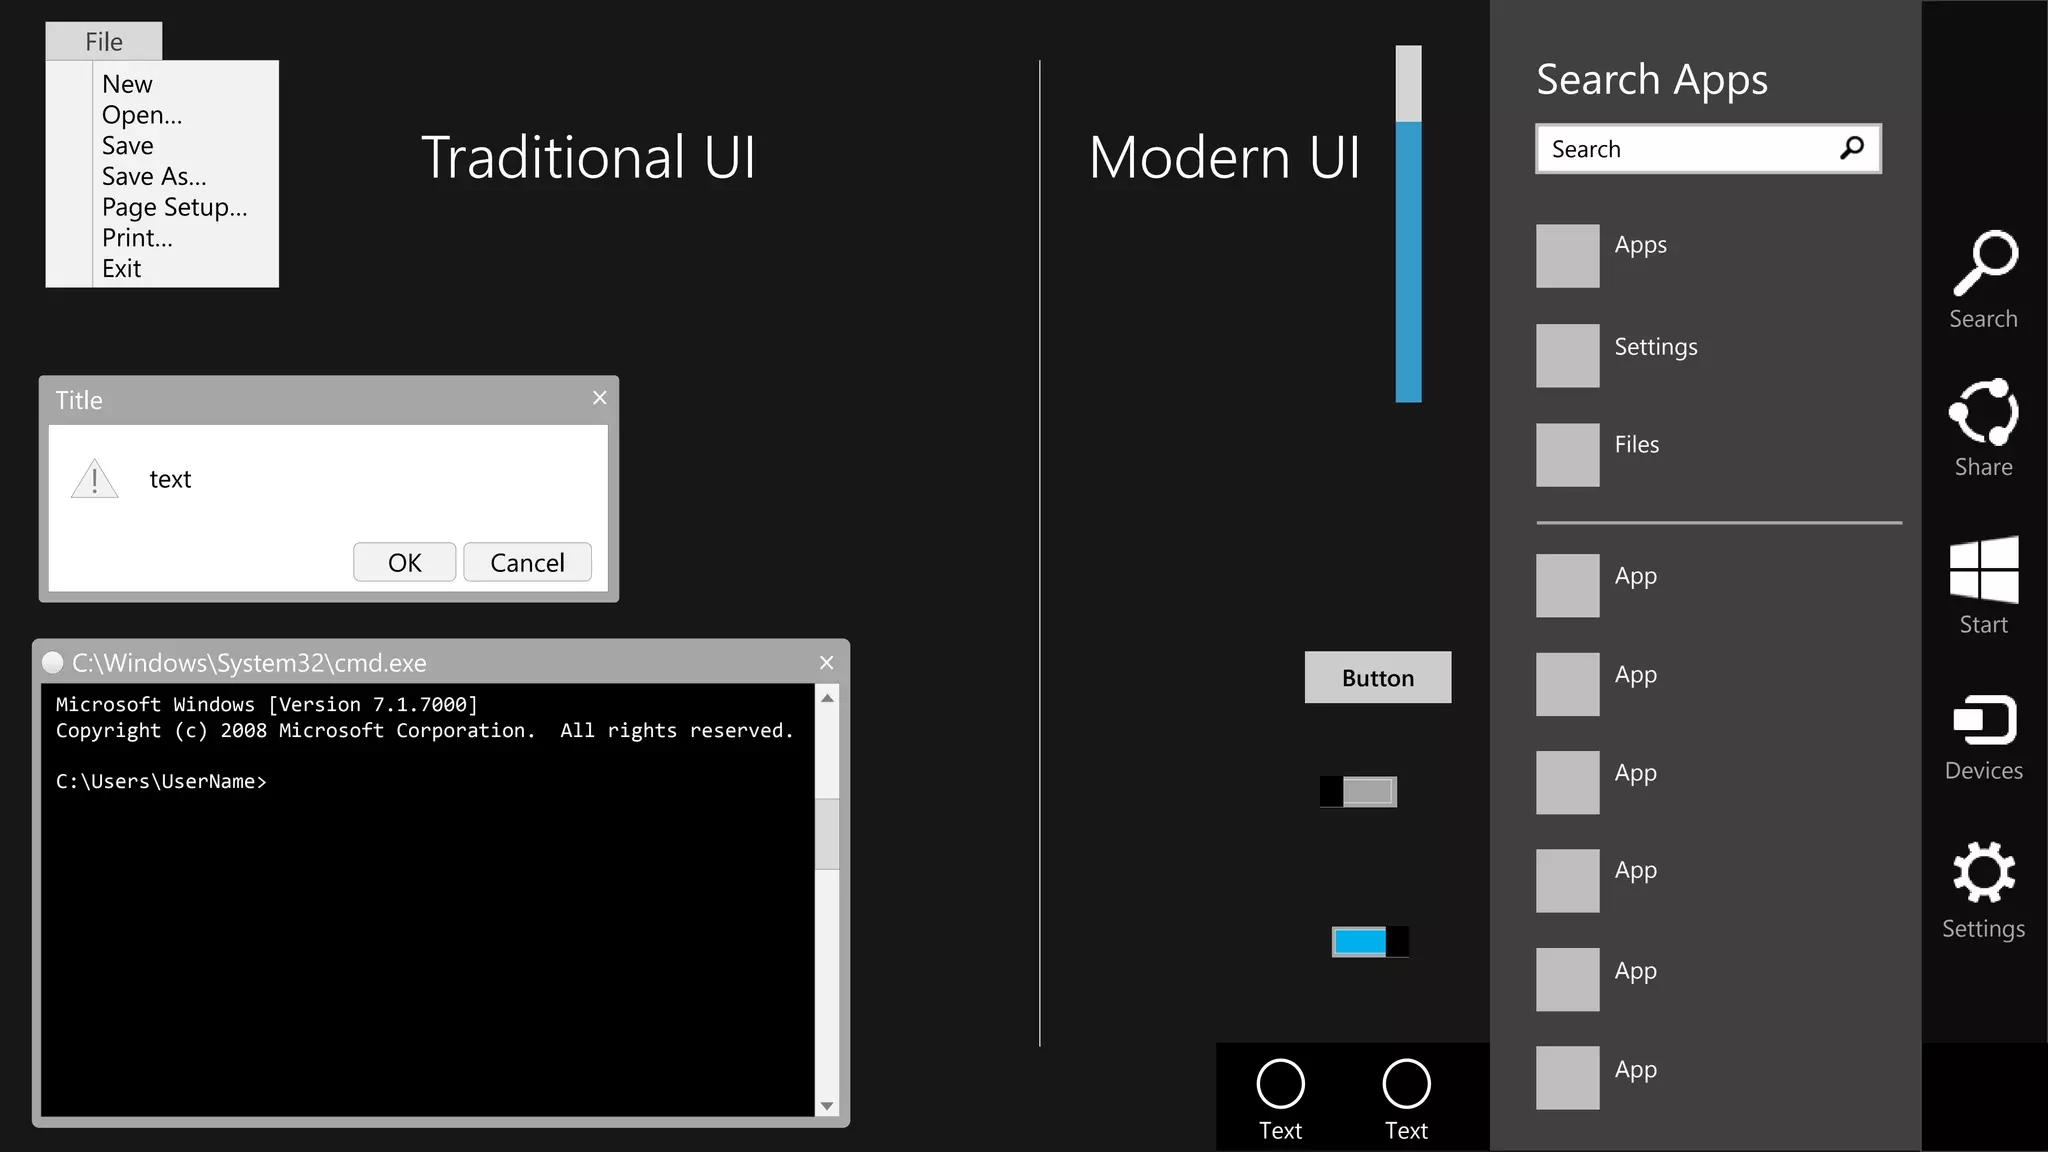This screenshot has width=2048, height=1152.
Task: Turn off the blue toggle switch
Action: [x=1370, y=941]
